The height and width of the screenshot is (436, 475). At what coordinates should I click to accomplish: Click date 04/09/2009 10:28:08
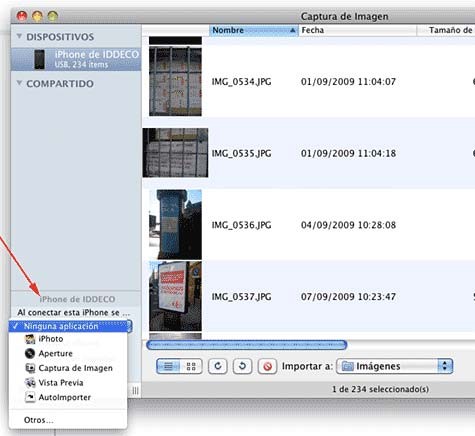click(x=348, y=225)
